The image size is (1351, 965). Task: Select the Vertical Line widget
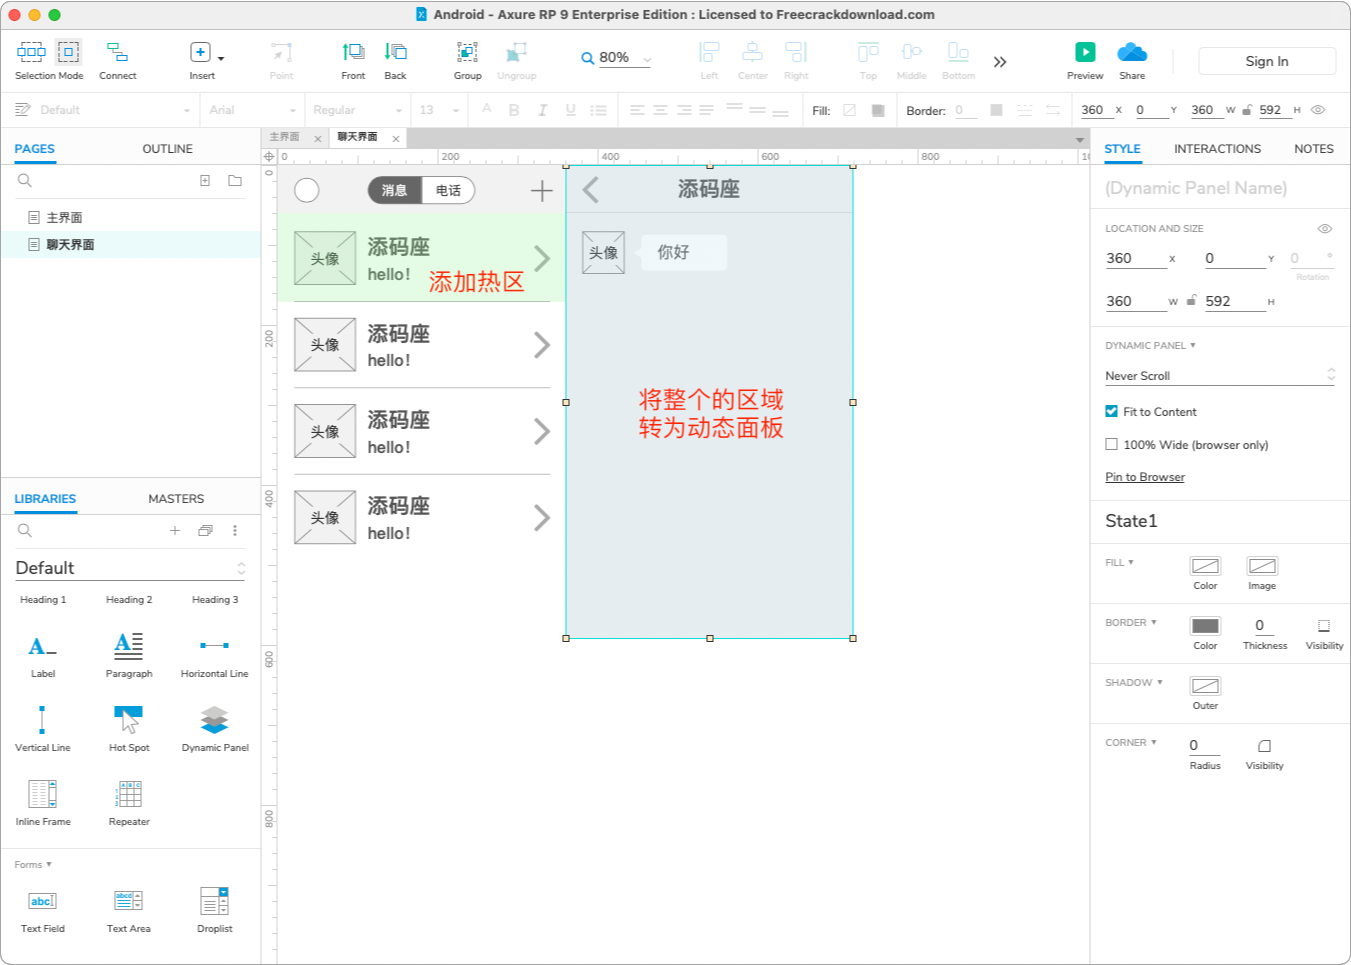coord(42,728)
